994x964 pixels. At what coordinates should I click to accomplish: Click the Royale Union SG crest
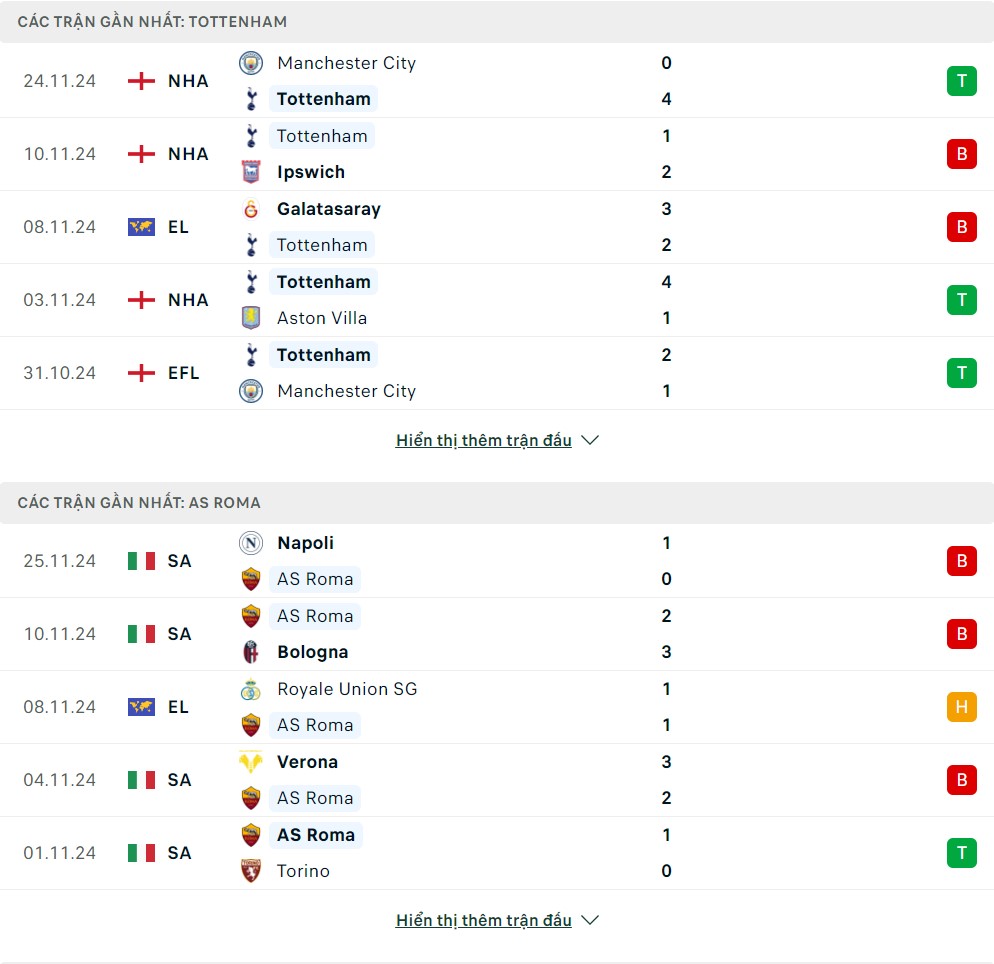tap(251, 689)
